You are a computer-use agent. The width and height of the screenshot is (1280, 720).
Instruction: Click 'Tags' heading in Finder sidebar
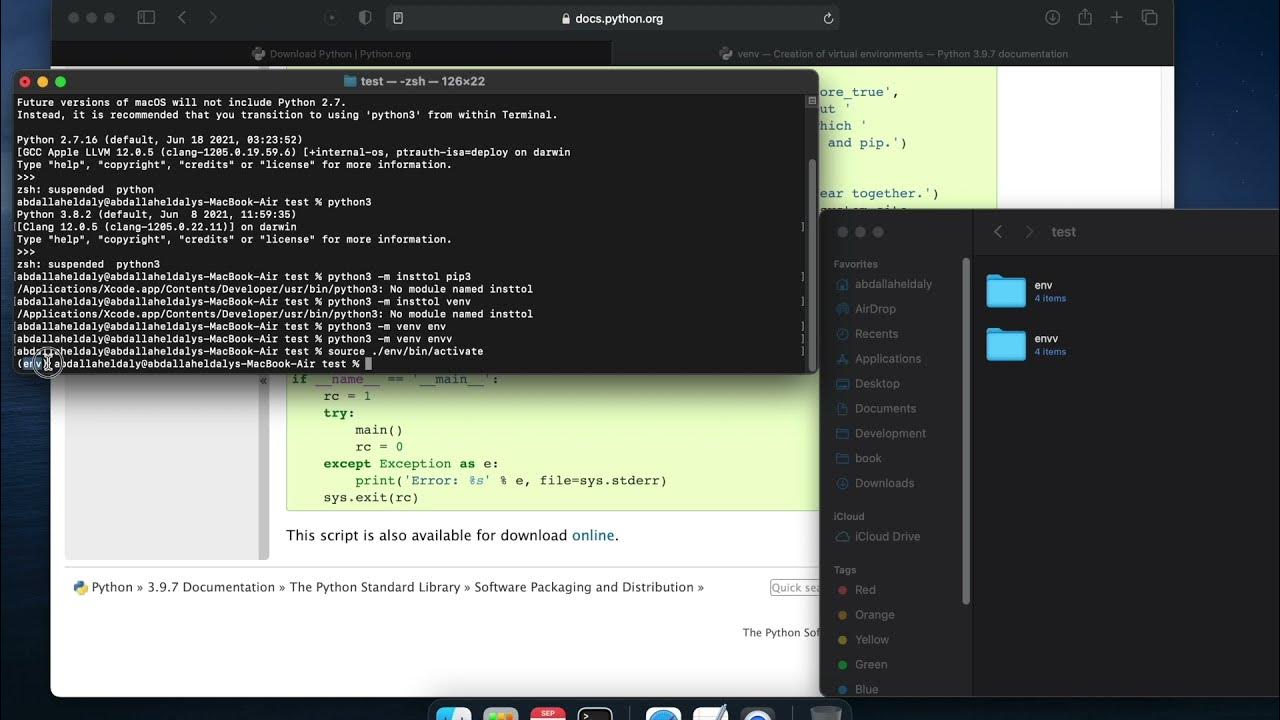pos(845,570)
